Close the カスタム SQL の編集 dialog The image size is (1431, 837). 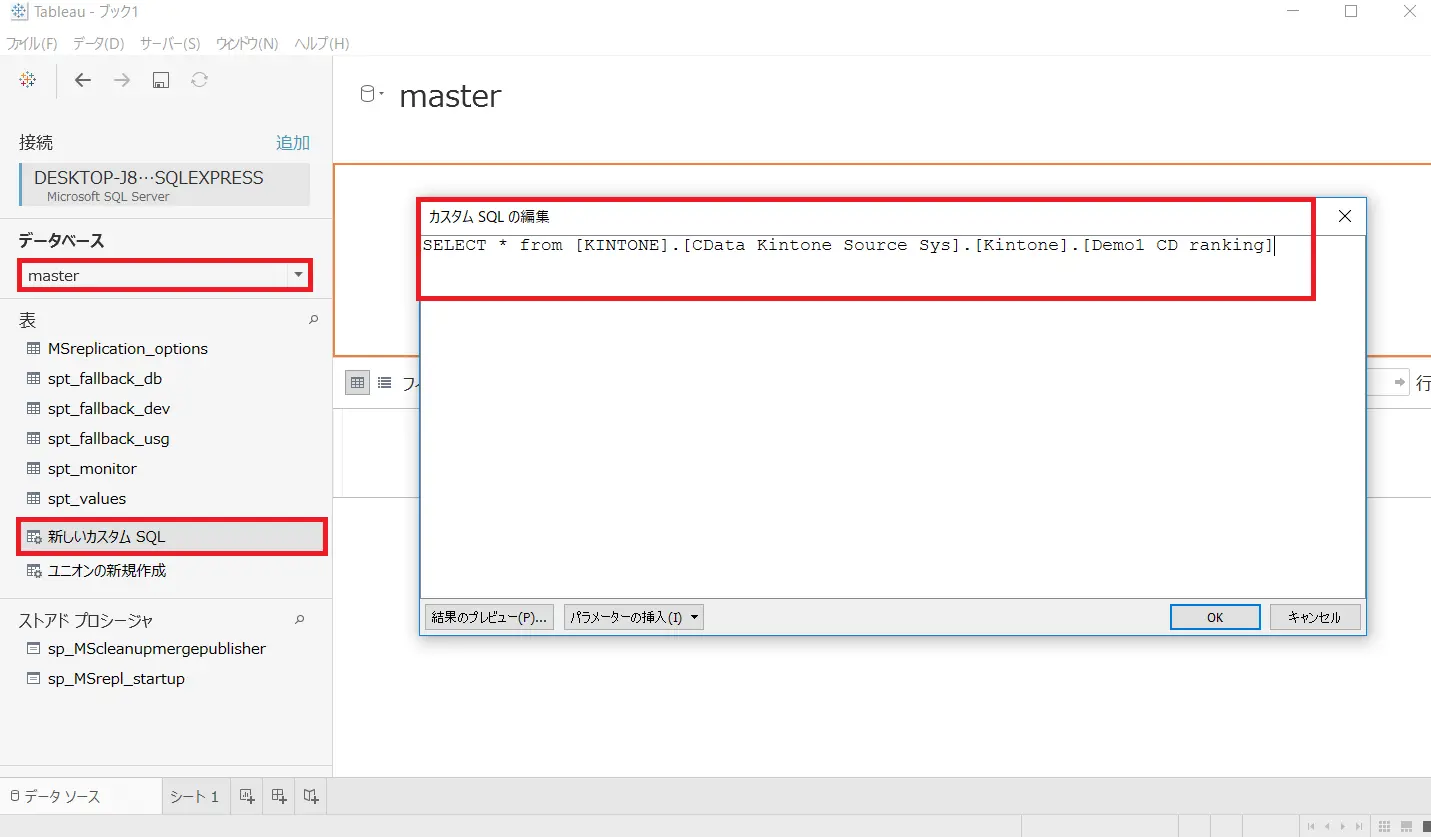(x=1344, y=216)
